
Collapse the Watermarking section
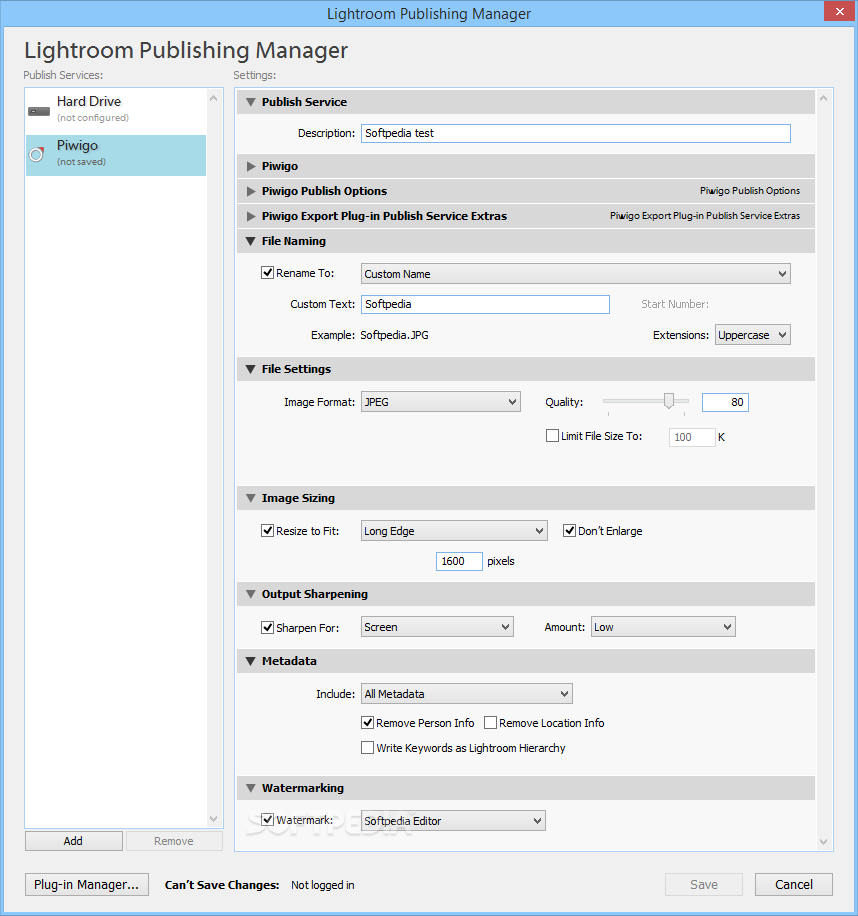pos(251,788)
